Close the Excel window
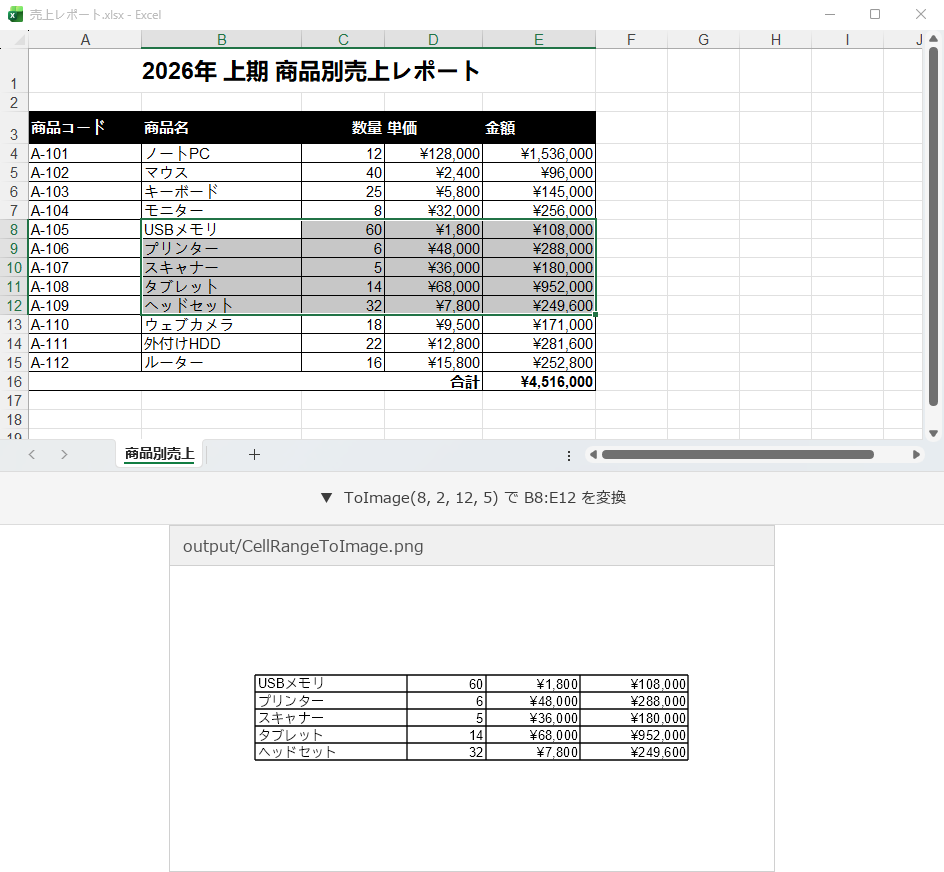944x872 pixels. (921, 14)
